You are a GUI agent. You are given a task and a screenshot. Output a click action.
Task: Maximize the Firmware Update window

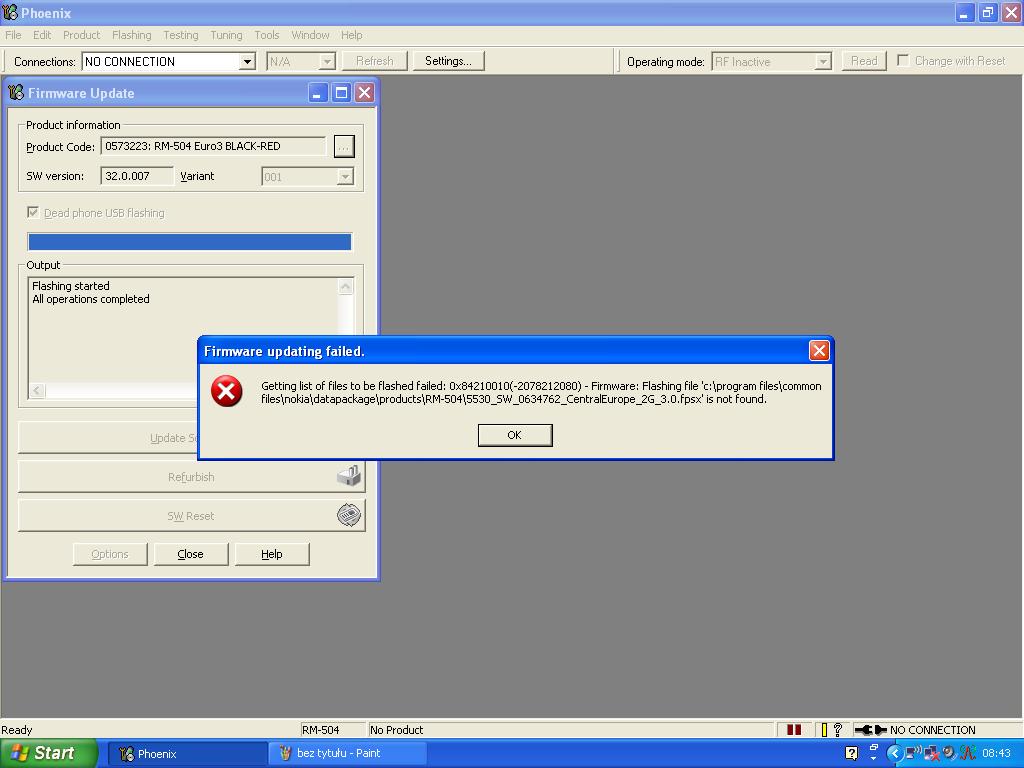tap(341, 93)
